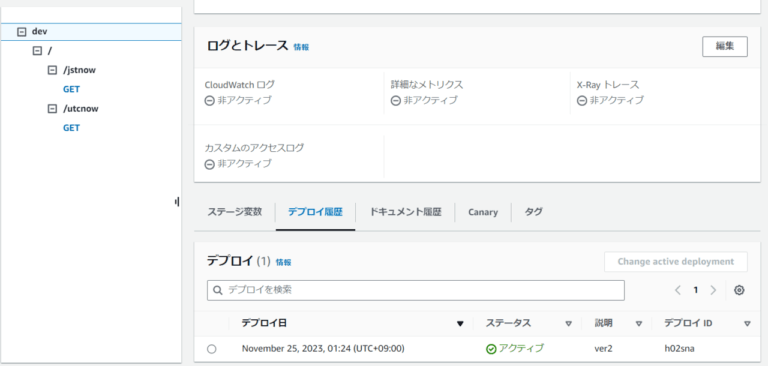768x366 pixels.
Task: Select the dev stage label
Action: (39, 31)
